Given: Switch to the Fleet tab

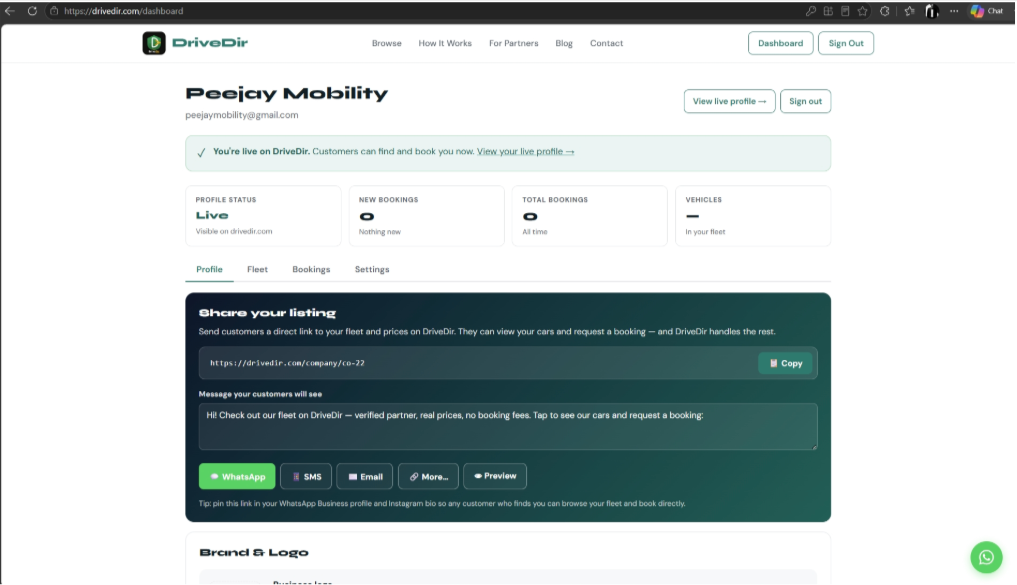Looking at the screenshot, I should pyautogui.click(x=257, y=269).
